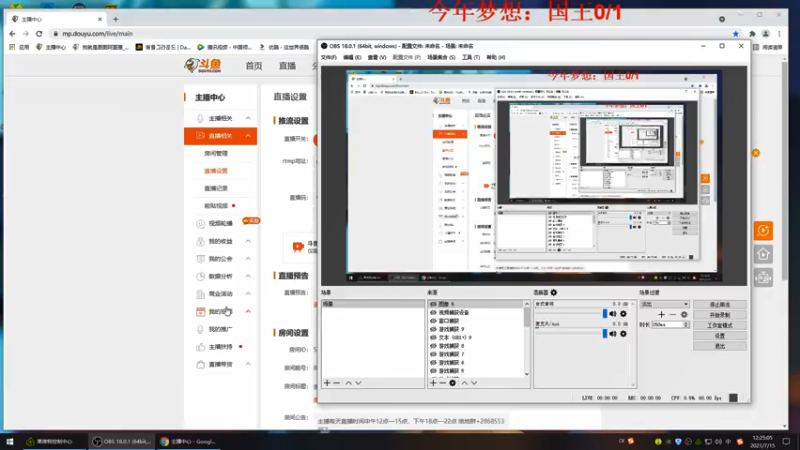The width and height of the screenshot is (800, 450).
Task: Click the Douyu logo on the page header
Action: 203,65
